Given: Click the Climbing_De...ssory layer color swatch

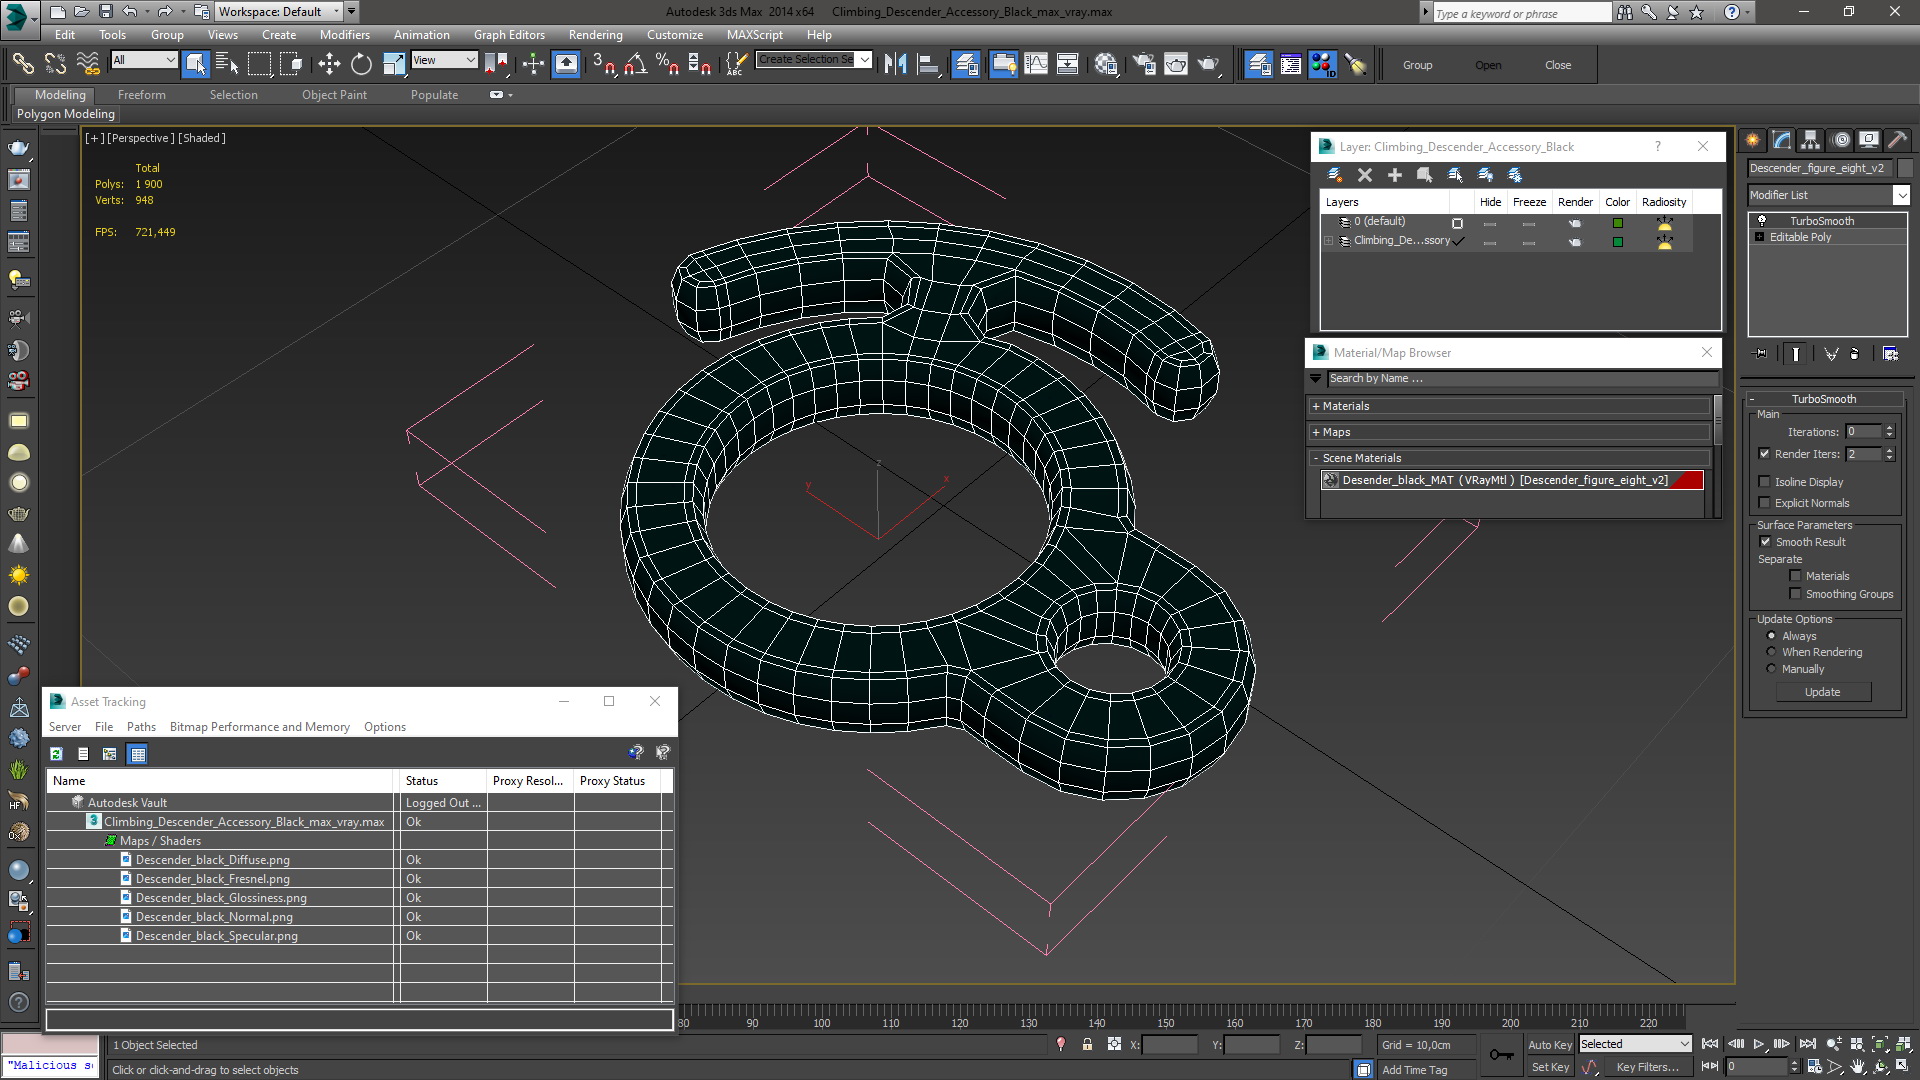Looking at the screenshot, I should pyautogui.click(x=1617, y=242).
